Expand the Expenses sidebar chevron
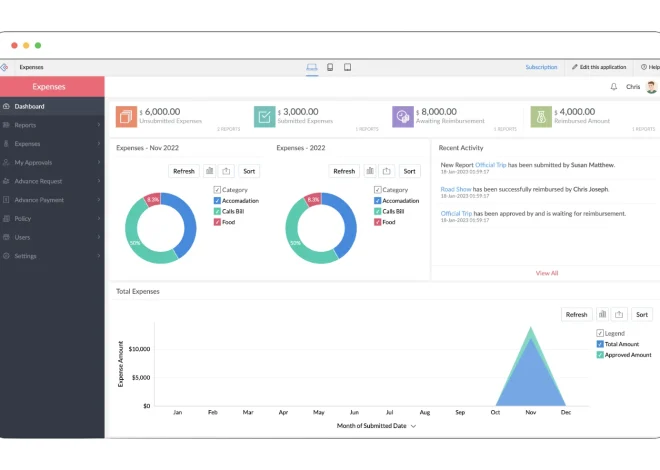This screenshot has height=470, width=660. [x=99, y=143]
